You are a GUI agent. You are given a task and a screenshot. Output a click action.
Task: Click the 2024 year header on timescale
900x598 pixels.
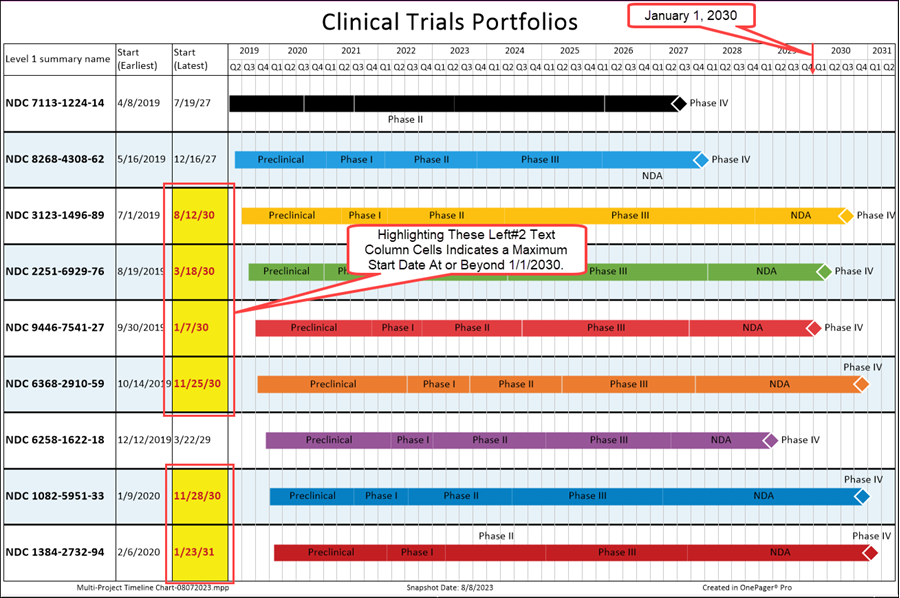click(x=514, y=50)
